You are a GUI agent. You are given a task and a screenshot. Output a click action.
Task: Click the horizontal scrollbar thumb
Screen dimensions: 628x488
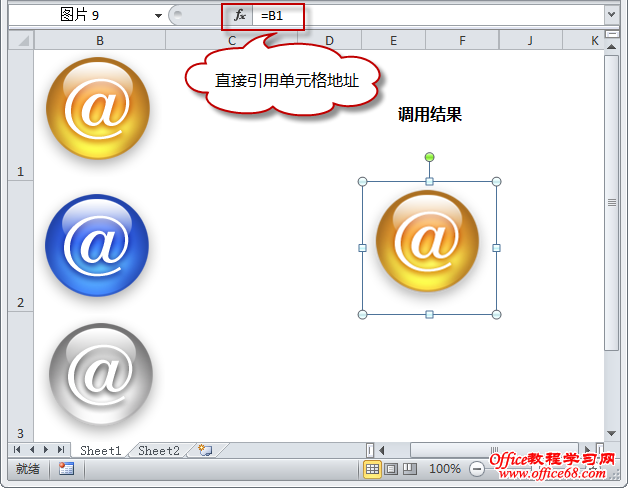coord(494,450)
